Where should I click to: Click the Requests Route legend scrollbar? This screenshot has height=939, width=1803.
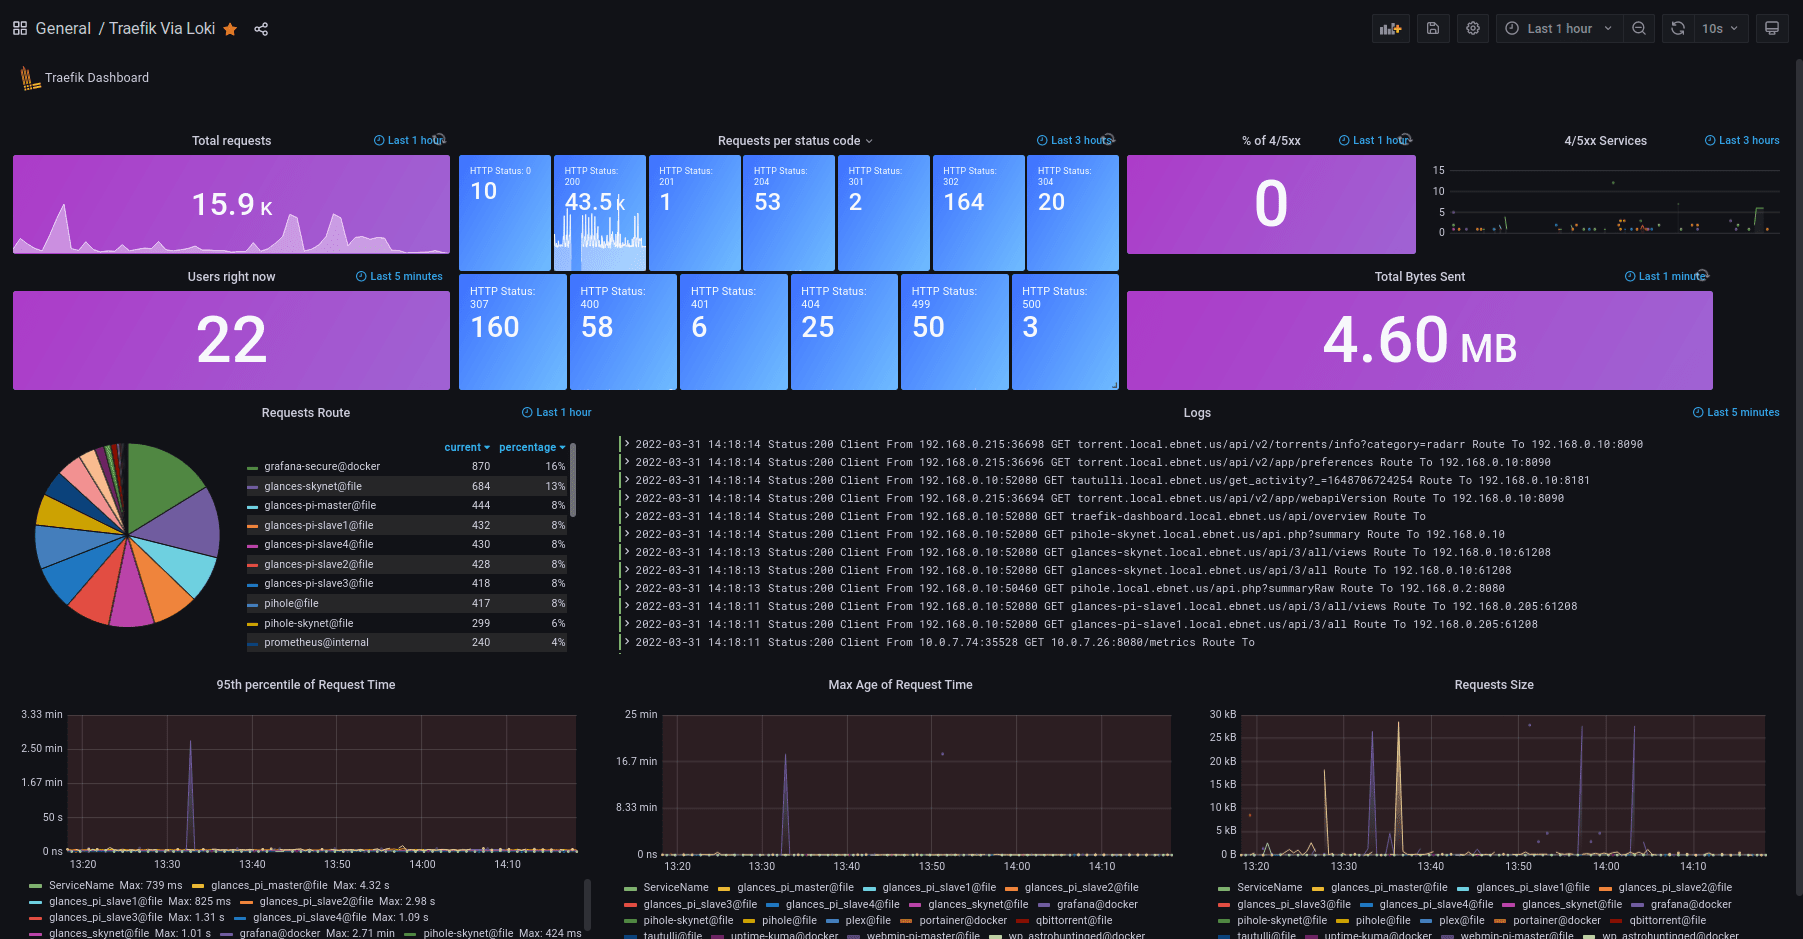click(x=573, y=478)
